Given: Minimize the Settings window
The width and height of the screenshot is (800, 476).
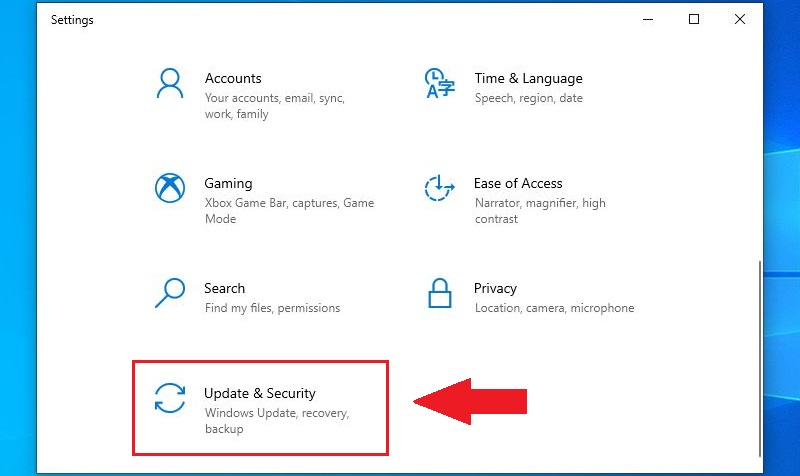Looking at the screenshot, I should click(648, 19).
